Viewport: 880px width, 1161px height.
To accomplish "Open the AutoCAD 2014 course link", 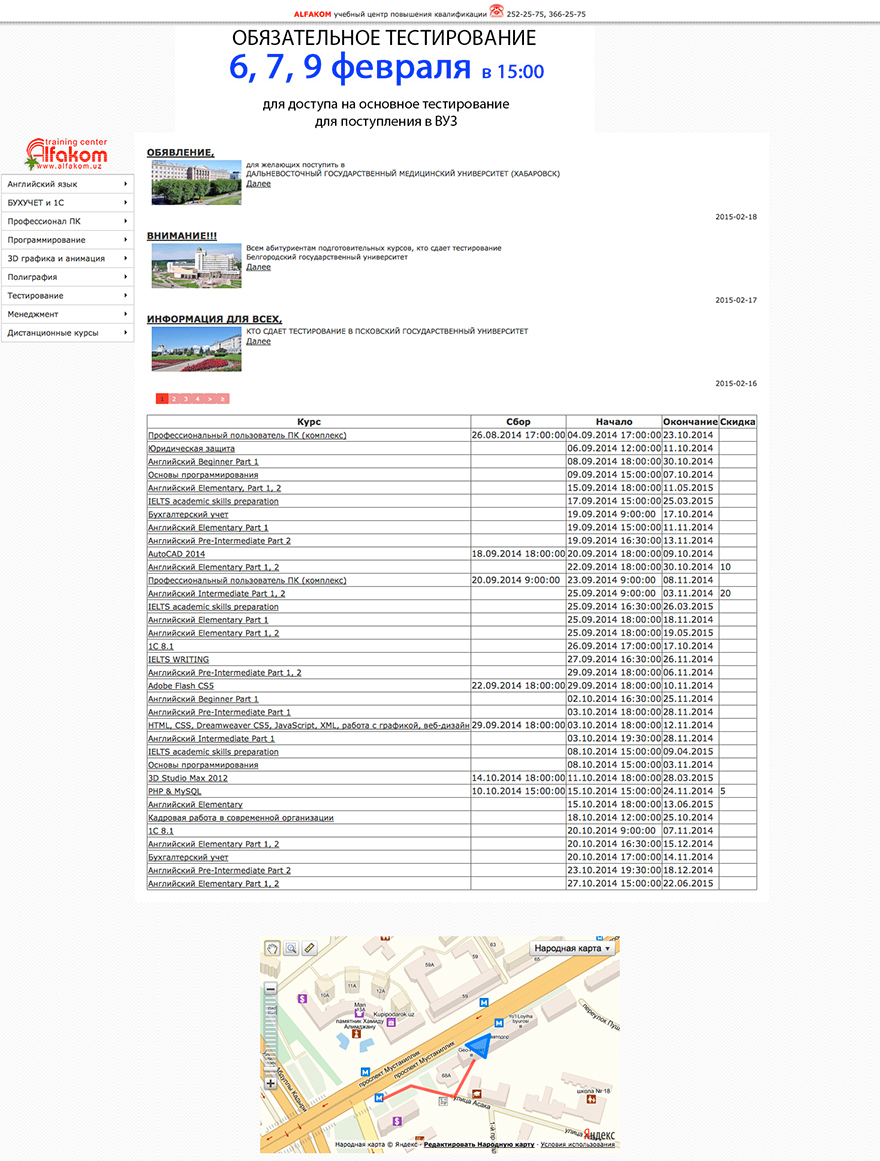I will (x=176, y=554).
